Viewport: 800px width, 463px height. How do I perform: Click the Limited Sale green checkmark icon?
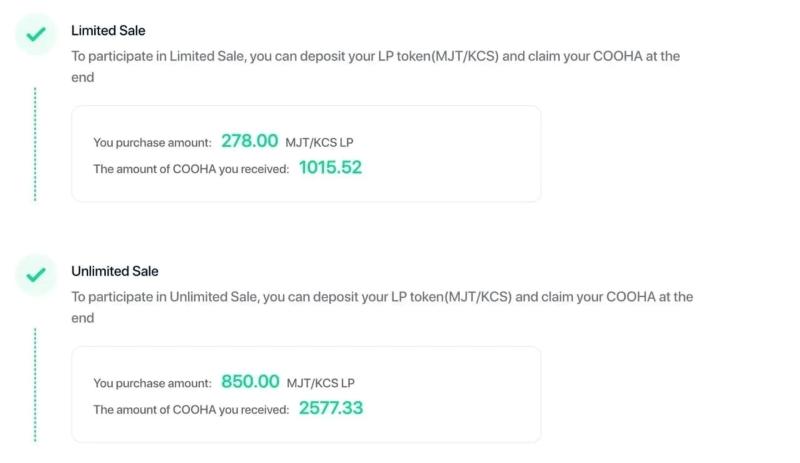[36, 34]
